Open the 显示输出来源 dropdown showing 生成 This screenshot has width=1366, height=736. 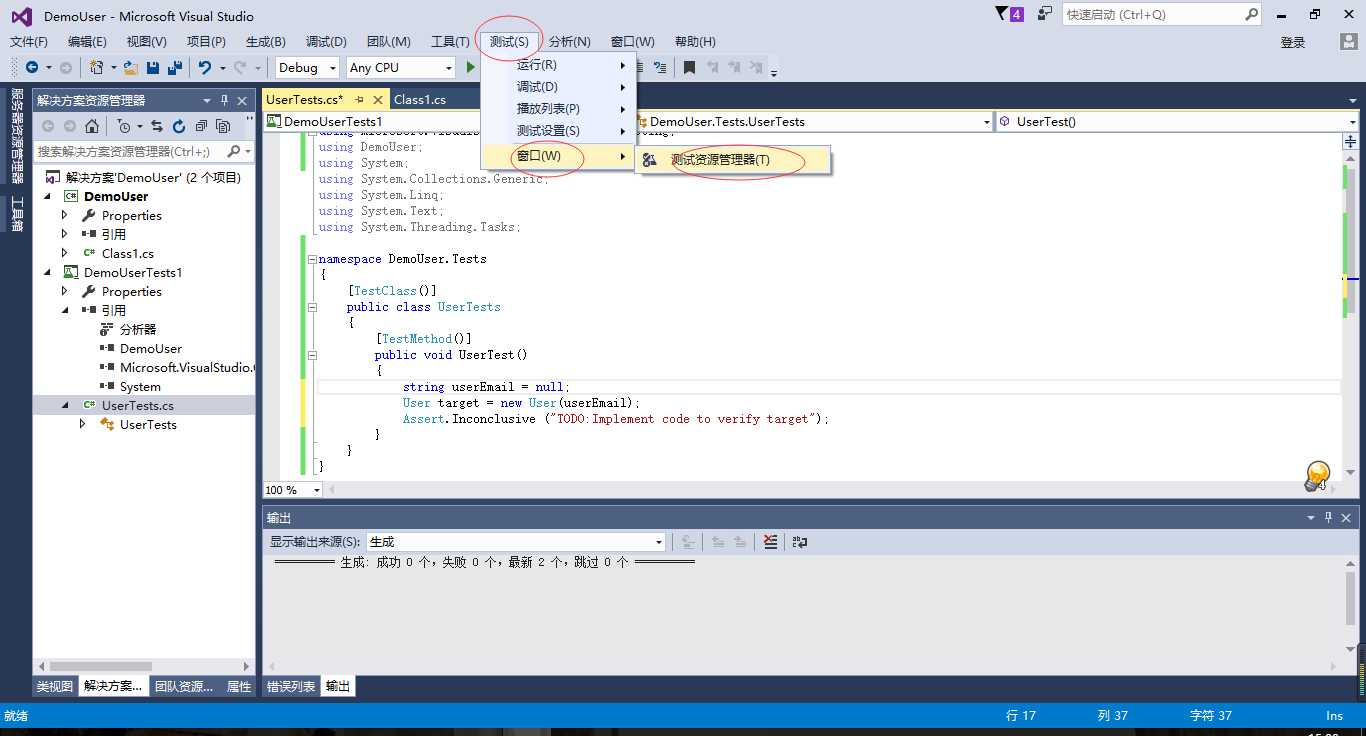[x=516, y=542]
